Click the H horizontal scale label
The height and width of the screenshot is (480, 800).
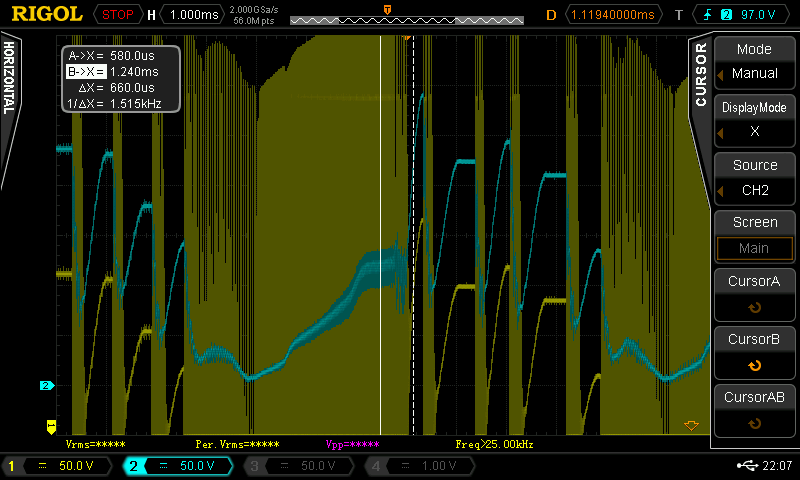(x=151, y=15)
